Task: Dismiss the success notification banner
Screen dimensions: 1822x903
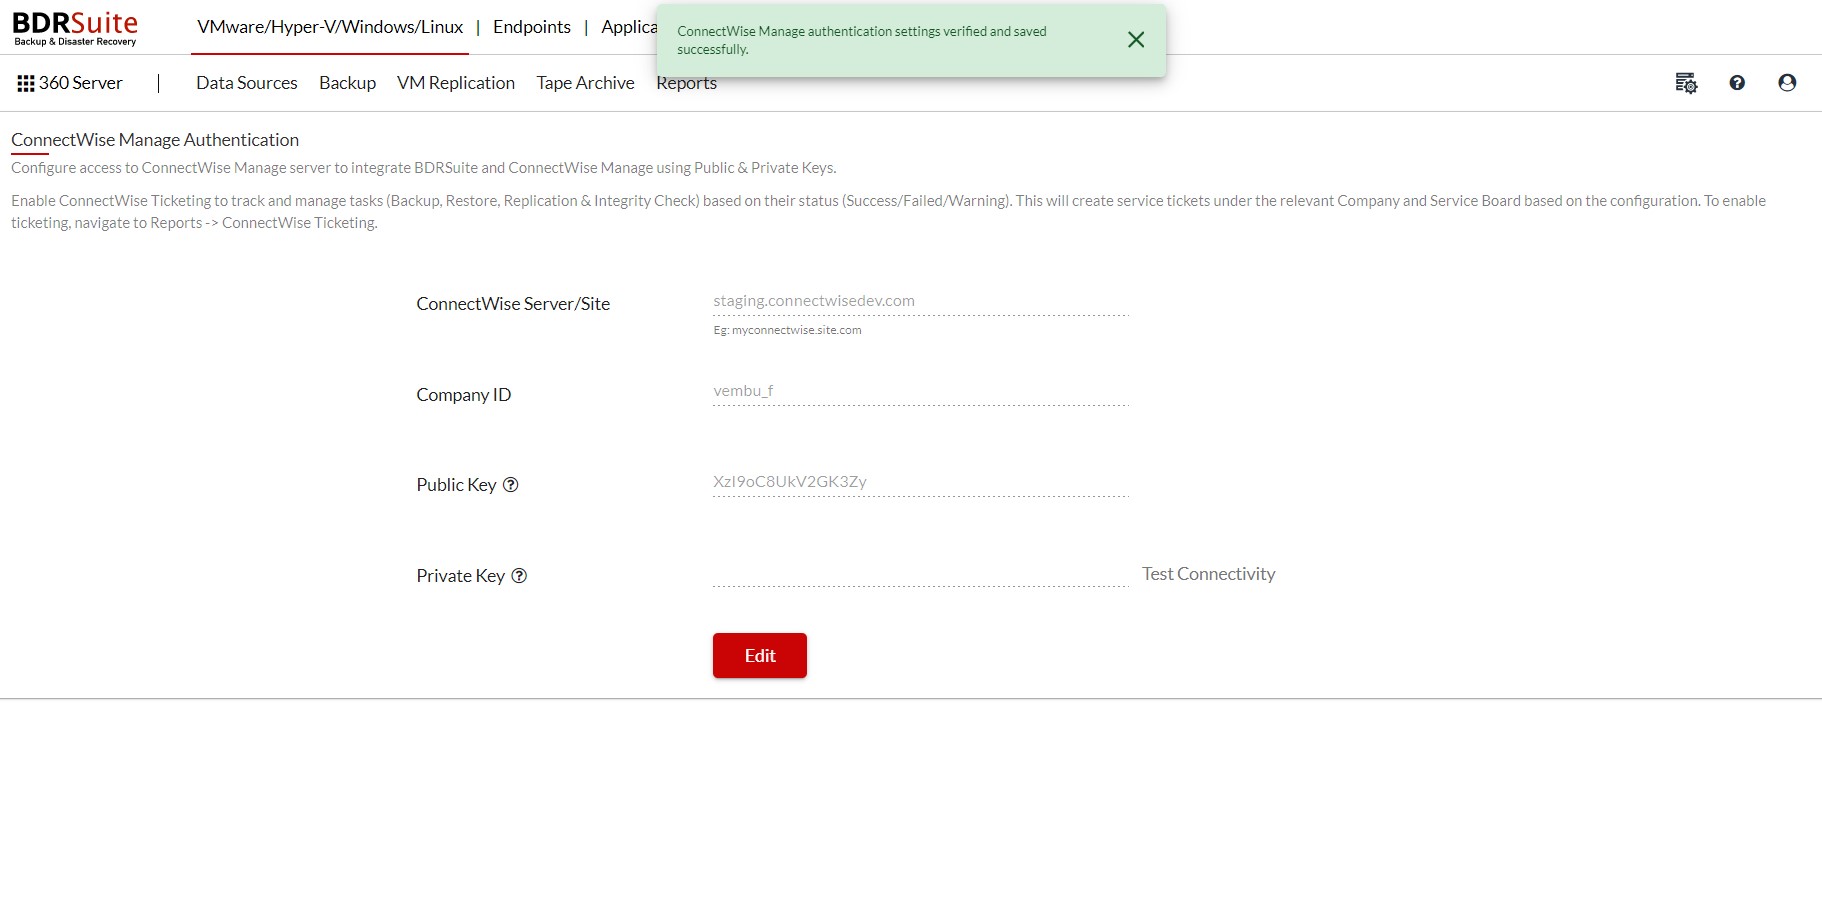Action: click(1136, 40)
